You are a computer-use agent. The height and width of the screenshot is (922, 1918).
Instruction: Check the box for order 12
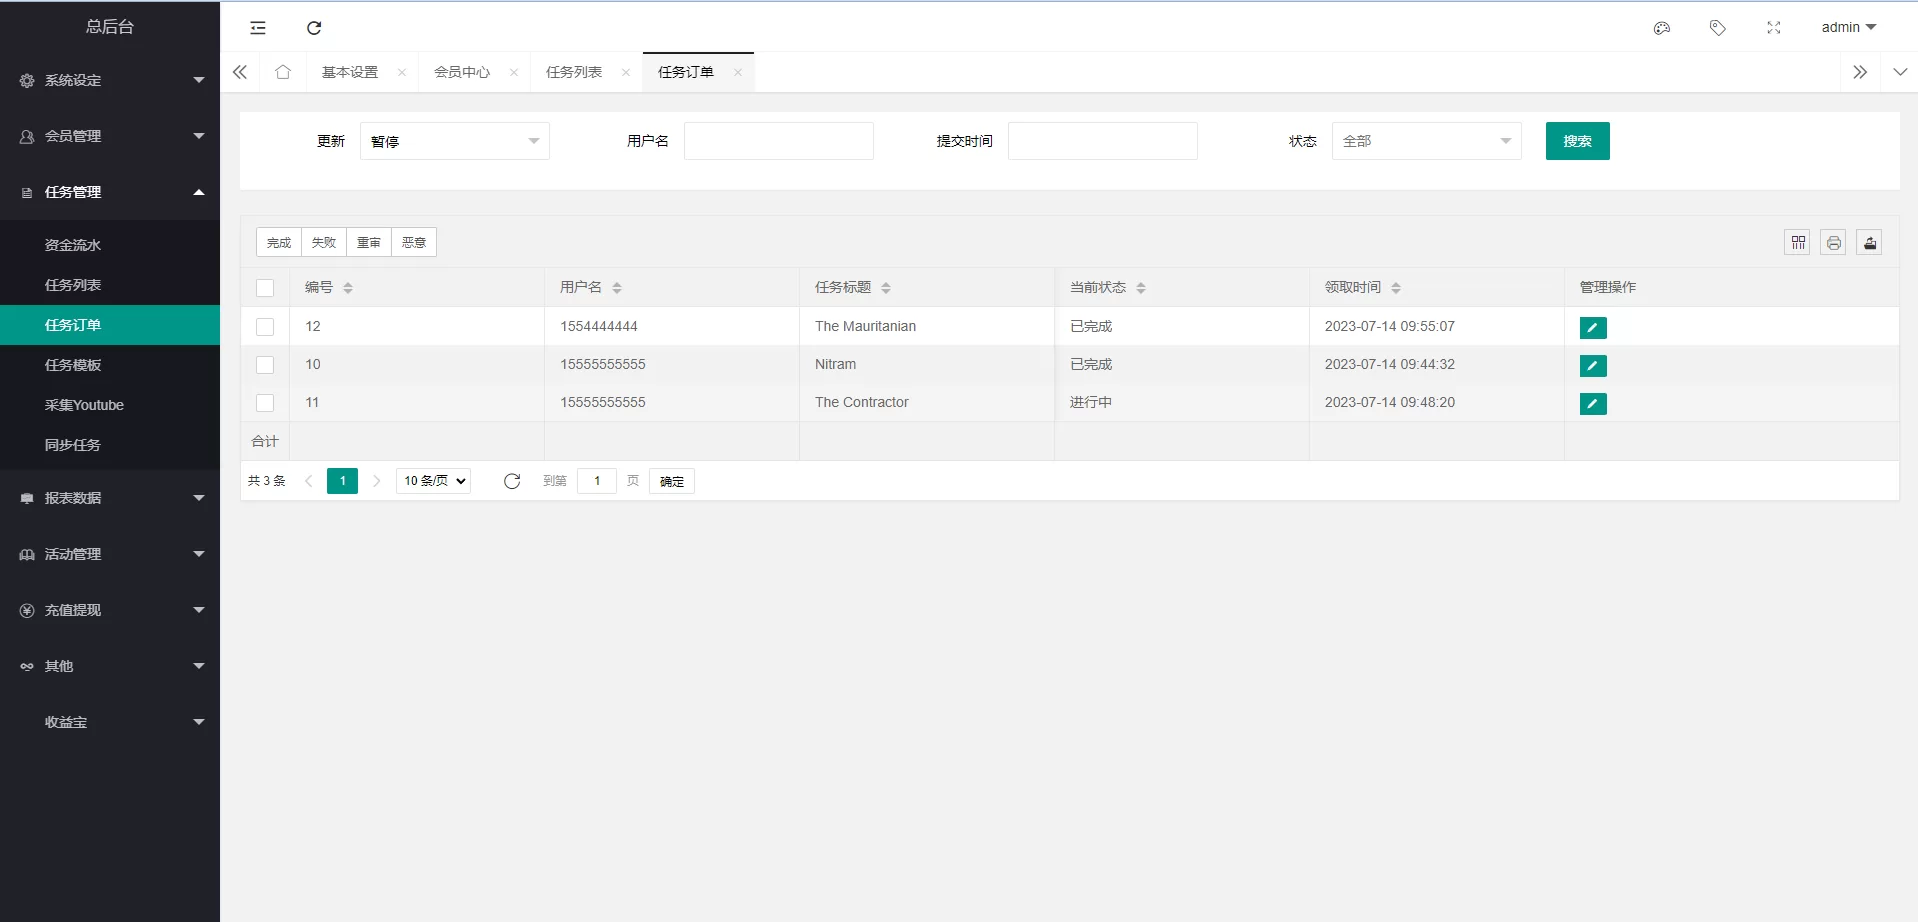265,327
